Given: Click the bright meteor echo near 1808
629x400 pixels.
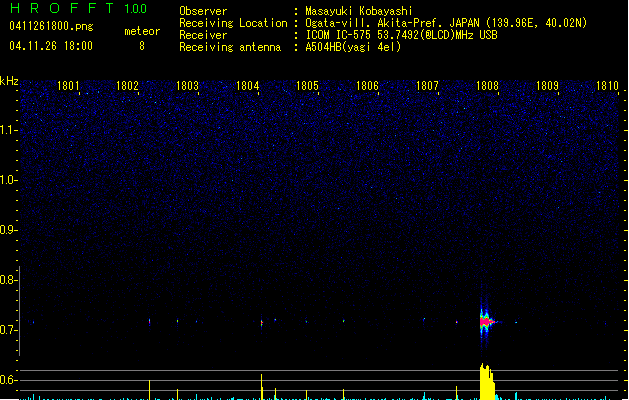Looking at the screenshot, I should pos(486,321).
